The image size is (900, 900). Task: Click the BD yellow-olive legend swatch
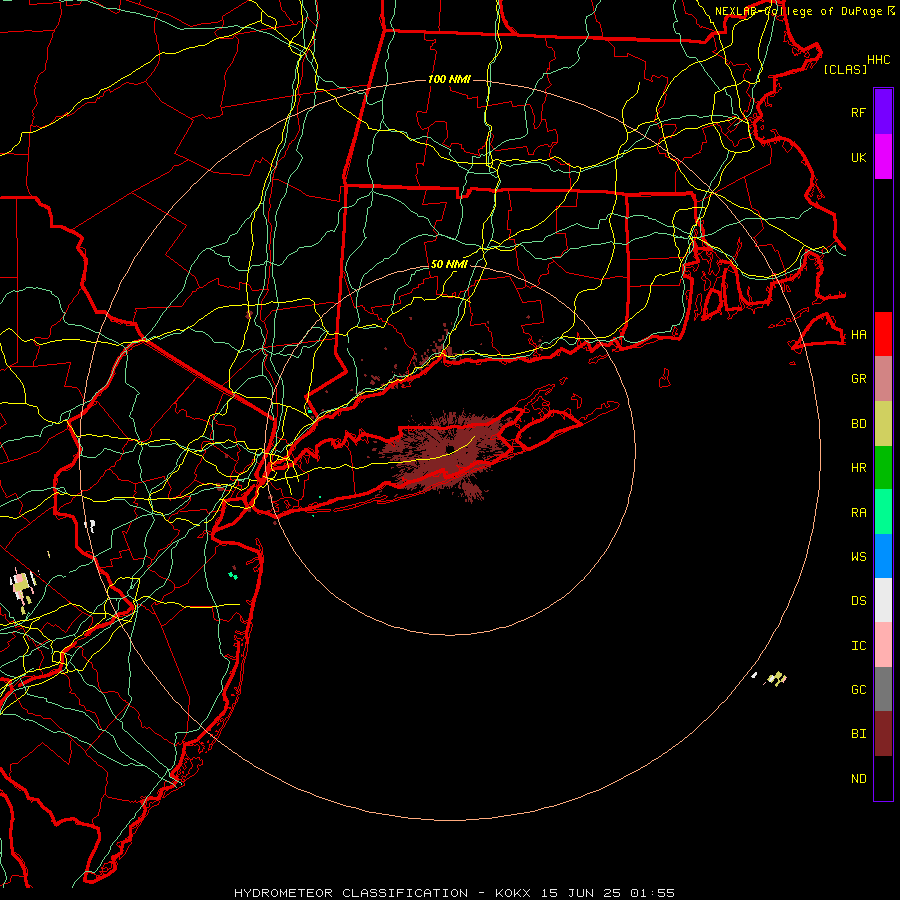tap(883, 424)
